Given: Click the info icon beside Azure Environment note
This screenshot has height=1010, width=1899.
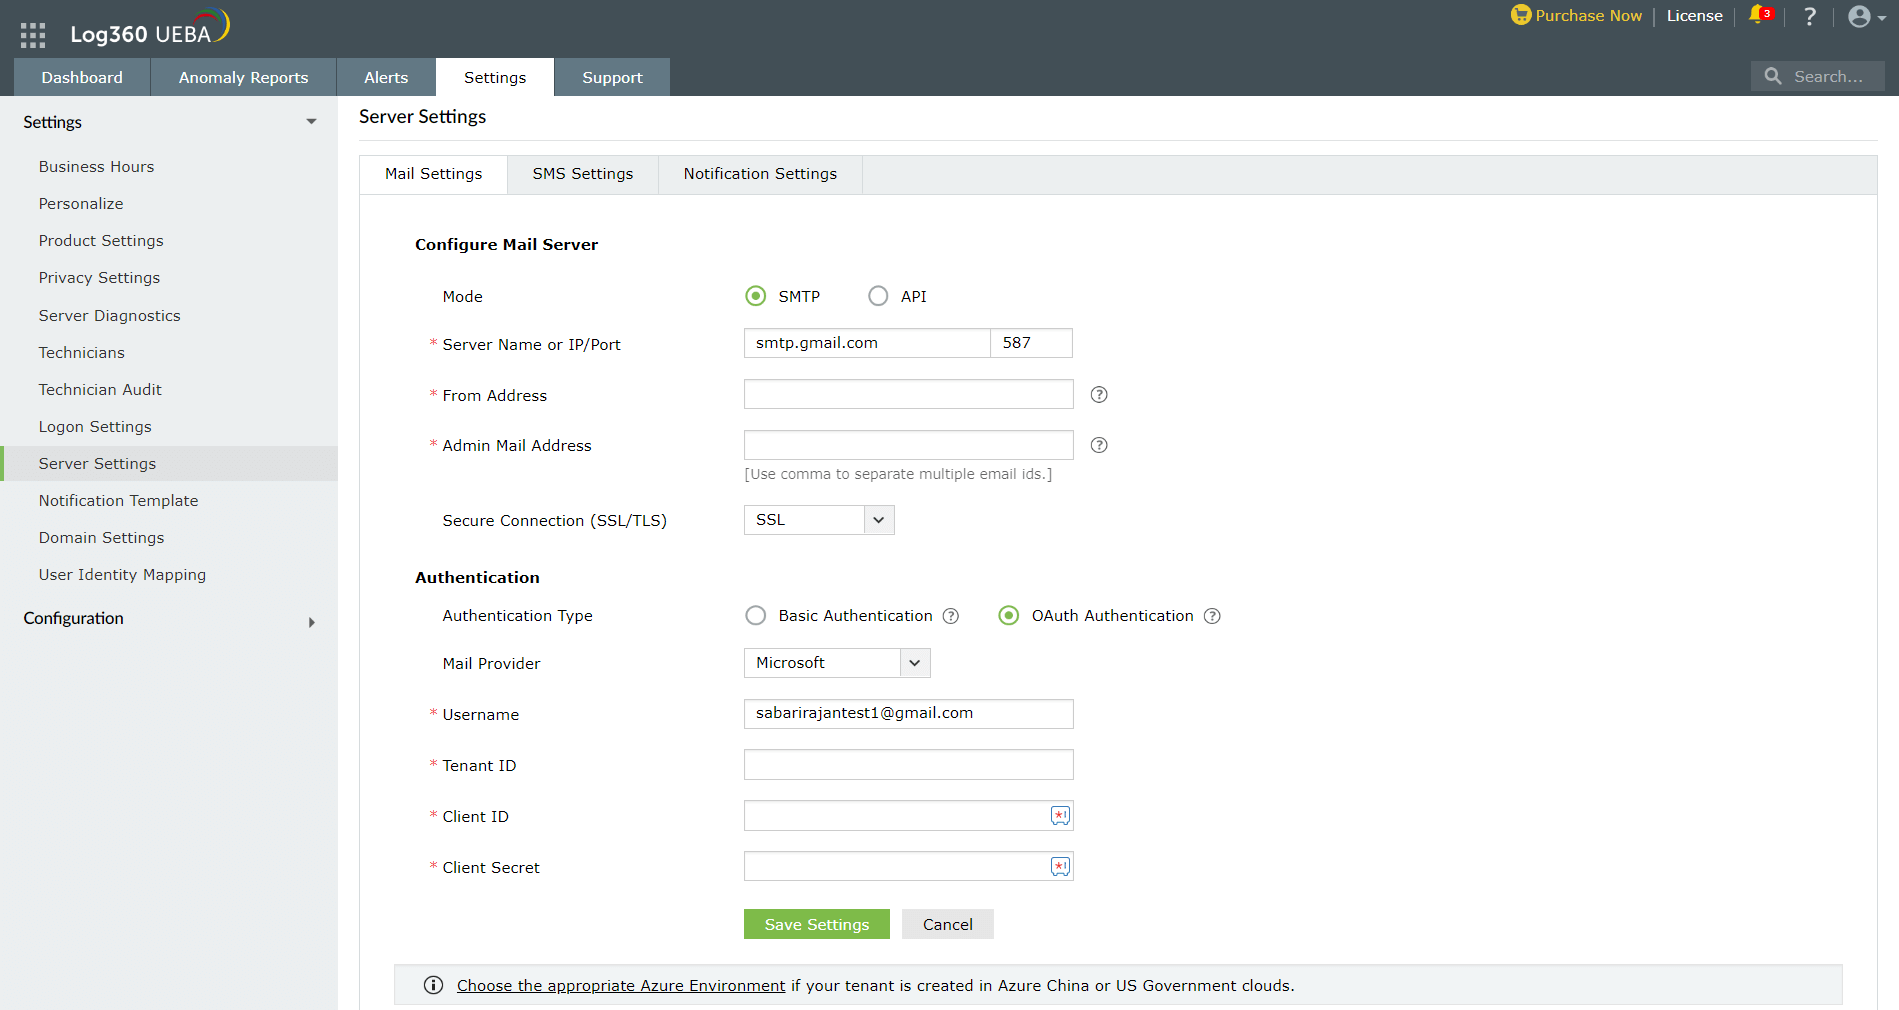Looking at the screenshot, I should click(x=433, y=985).
